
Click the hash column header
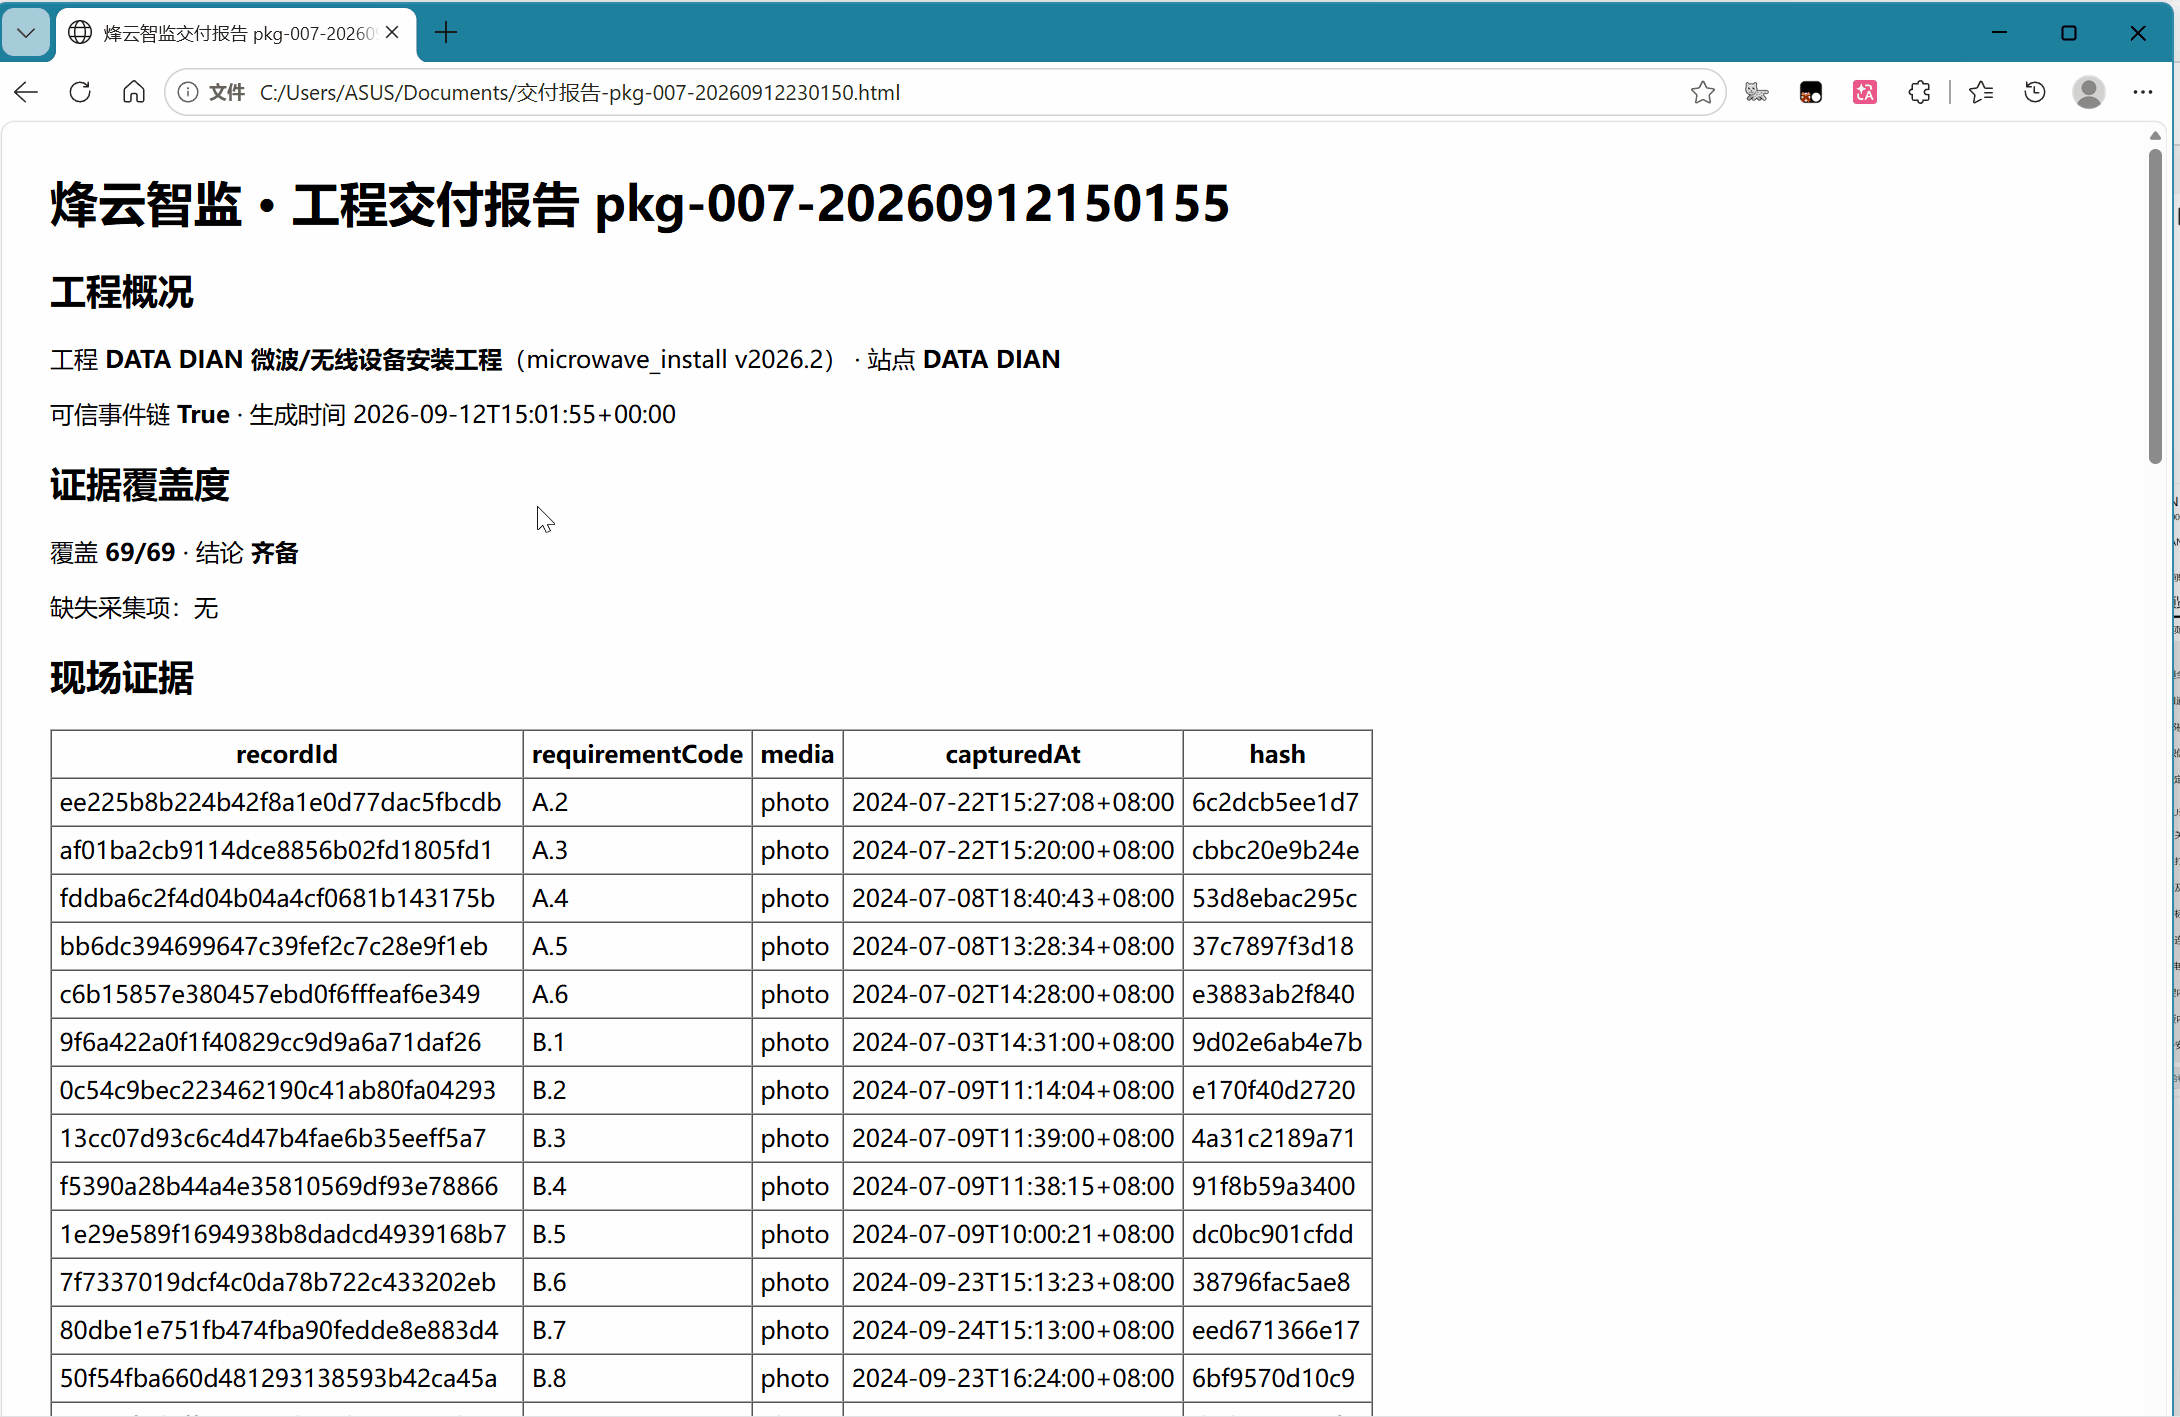click(x=1277, y=754)
